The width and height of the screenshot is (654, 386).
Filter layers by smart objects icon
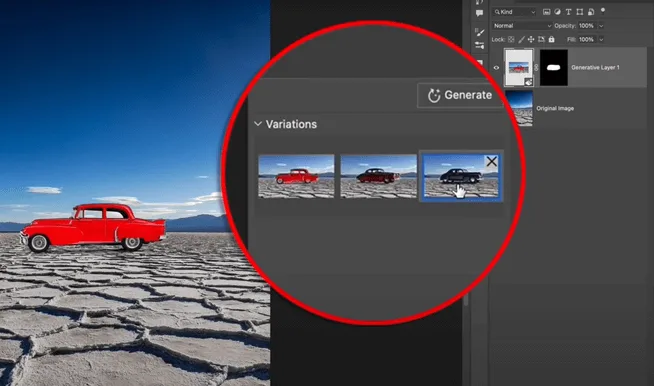(x=591, y=12)
